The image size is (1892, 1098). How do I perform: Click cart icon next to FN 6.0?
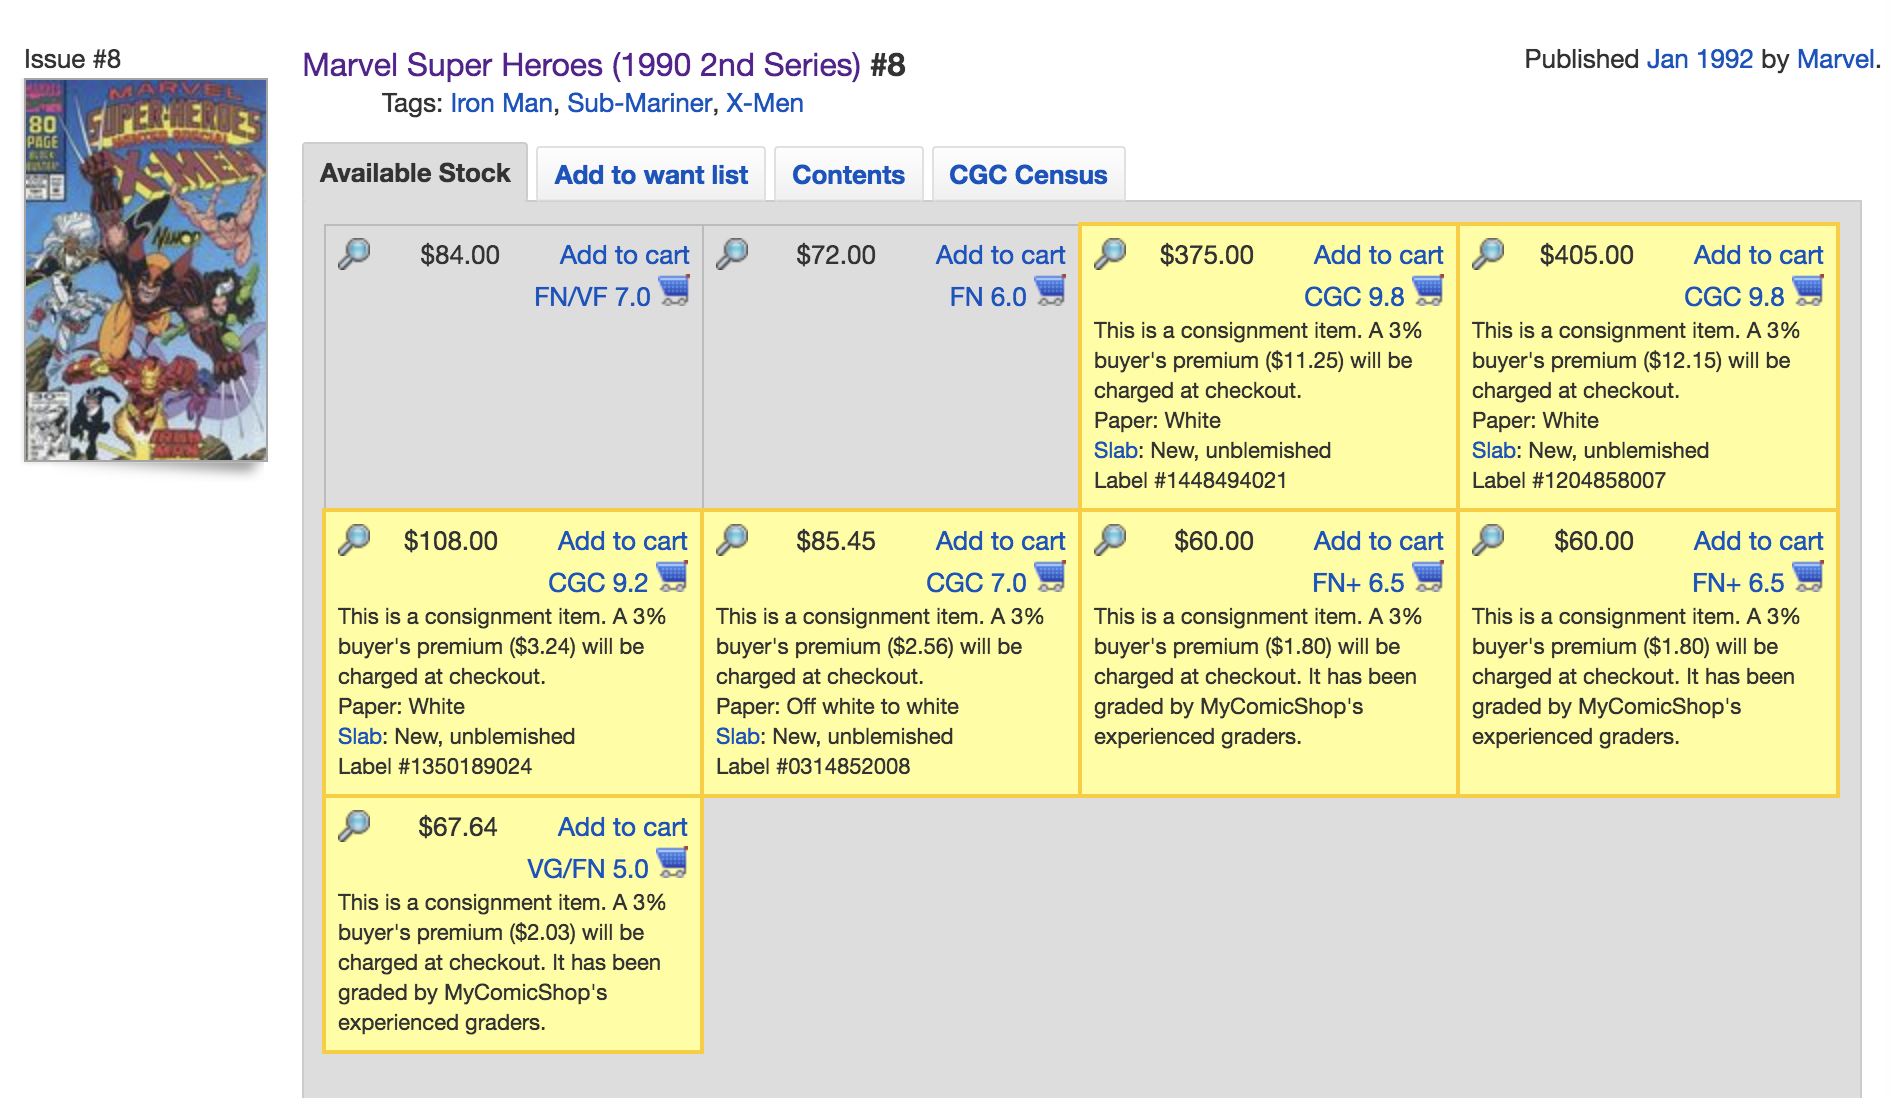point(1050,291)
